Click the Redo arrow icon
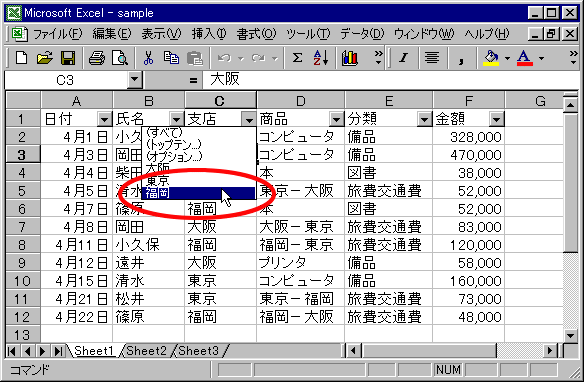Viewport: 584px width, 382px height. [x=258, y=58]
